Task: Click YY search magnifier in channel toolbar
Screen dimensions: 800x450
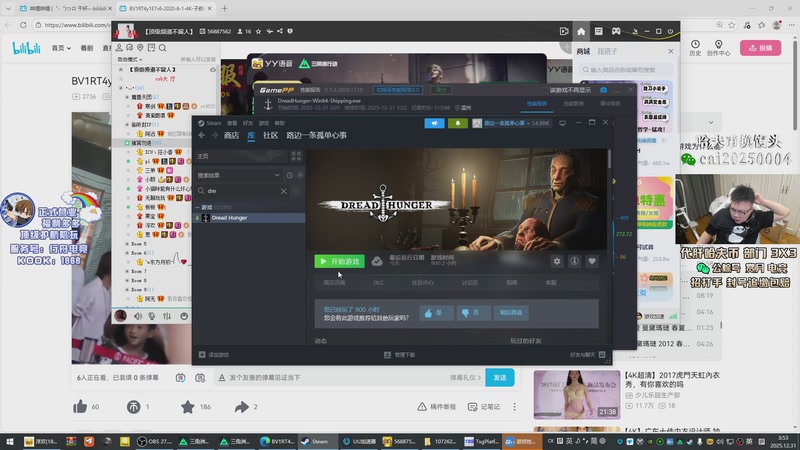Action: (162, 48)
